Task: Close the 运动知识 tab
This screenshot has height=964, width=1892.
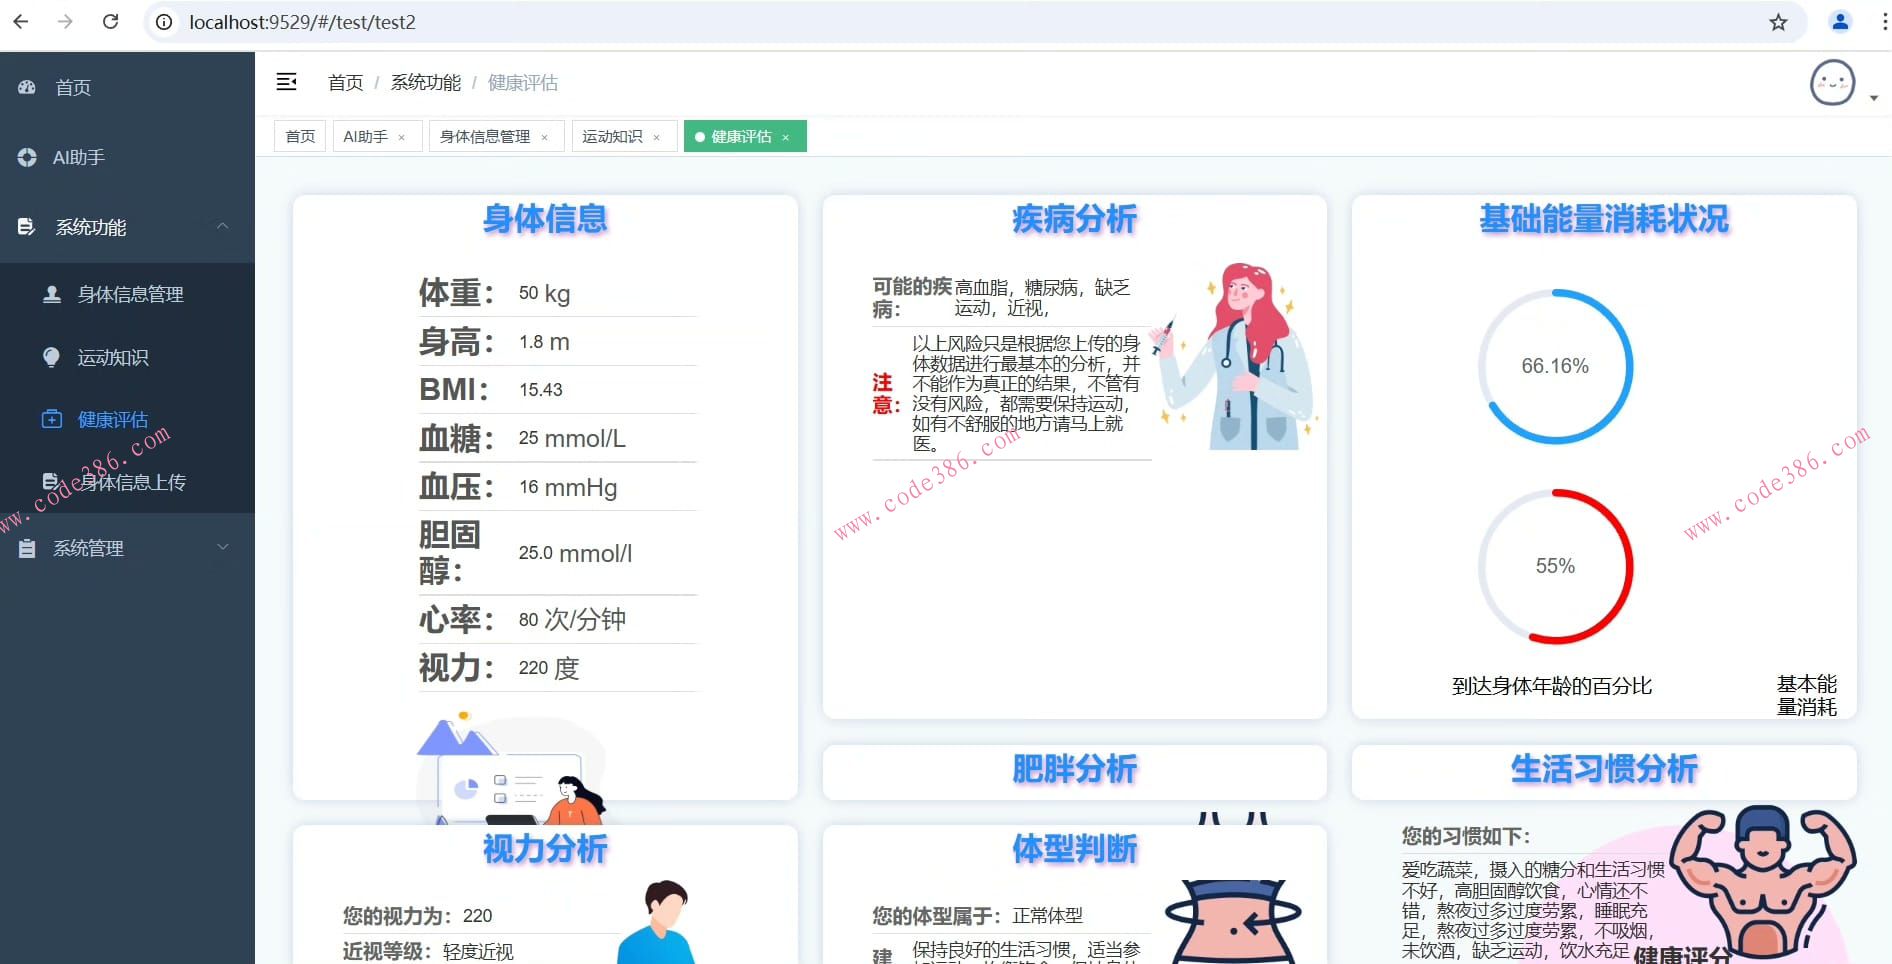Action: (x=657, y=136)
